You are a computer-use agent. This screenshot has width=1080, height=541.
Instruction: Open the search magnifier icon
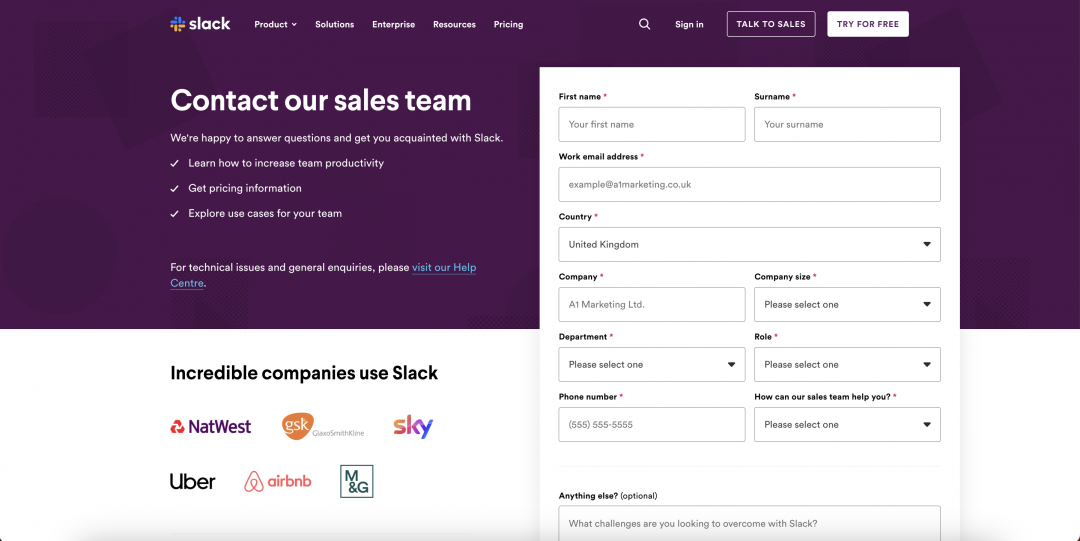click(644, 24)
